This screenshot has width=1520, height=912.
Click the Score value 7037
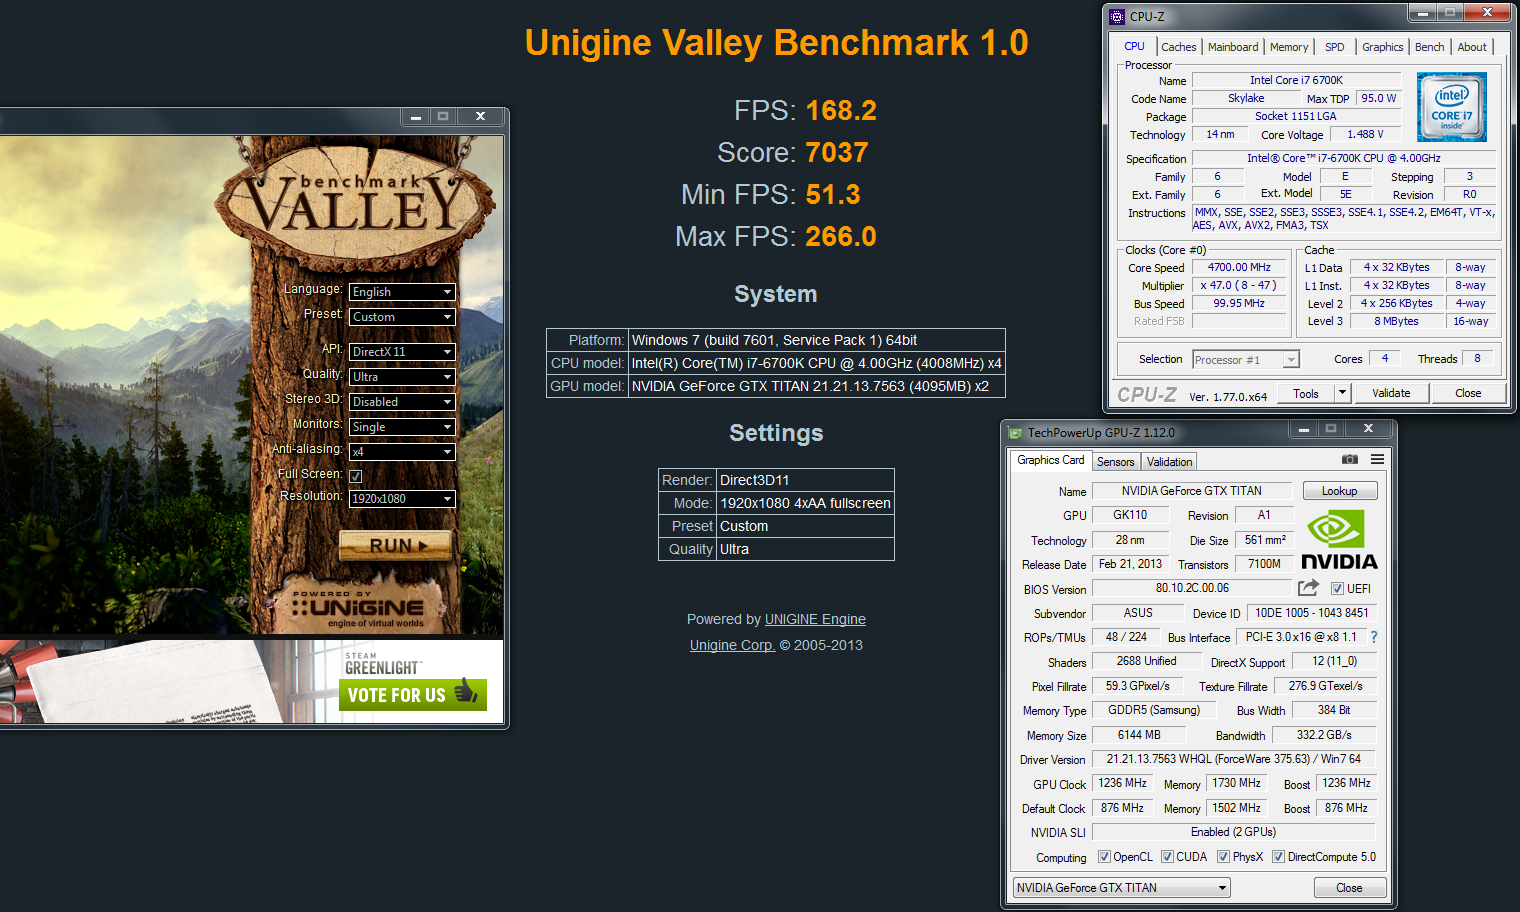[x=837, y=153]
